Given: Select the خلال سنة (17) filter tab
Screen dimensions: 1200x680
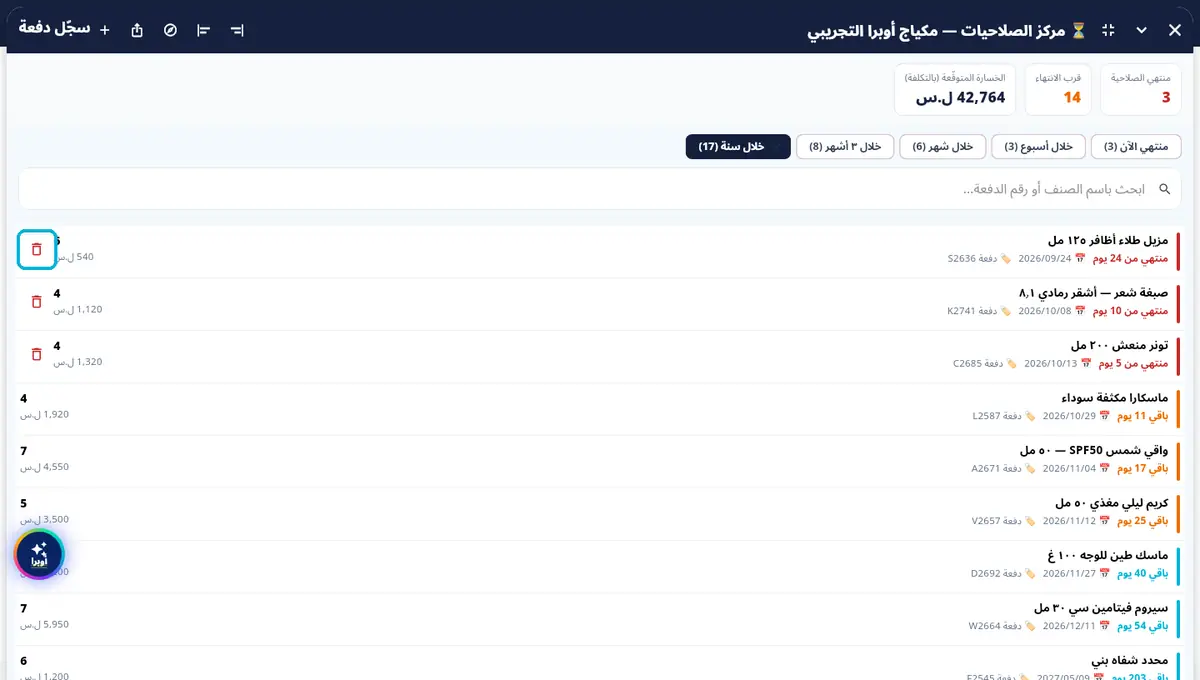Looking at the screenshot, I should 738,147.
